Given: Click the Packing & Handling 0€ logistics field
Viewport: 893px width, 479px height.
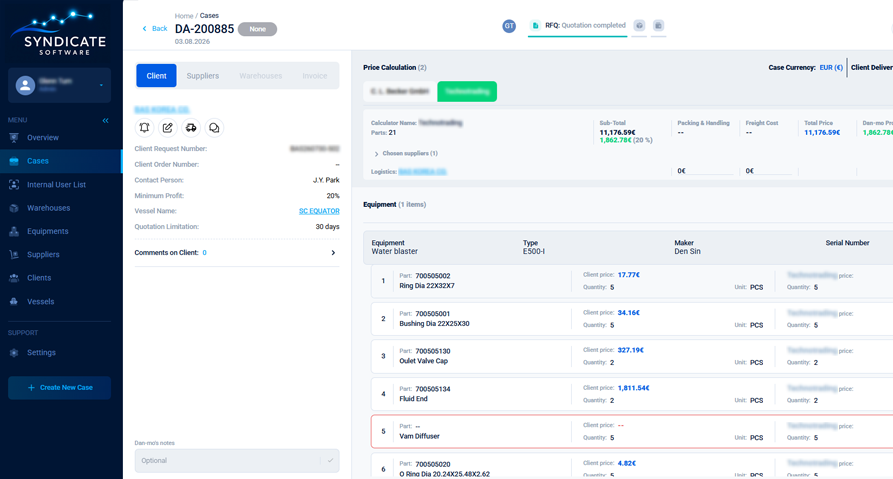Looking at the screenshot, I should point(703,171).
